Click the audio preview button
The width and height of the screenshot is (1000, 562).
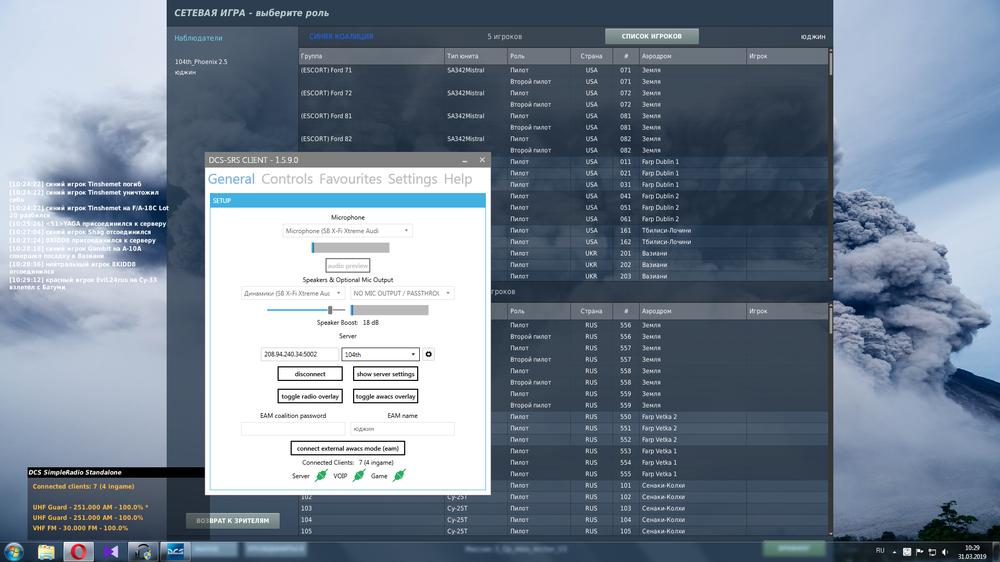(348, 265)
